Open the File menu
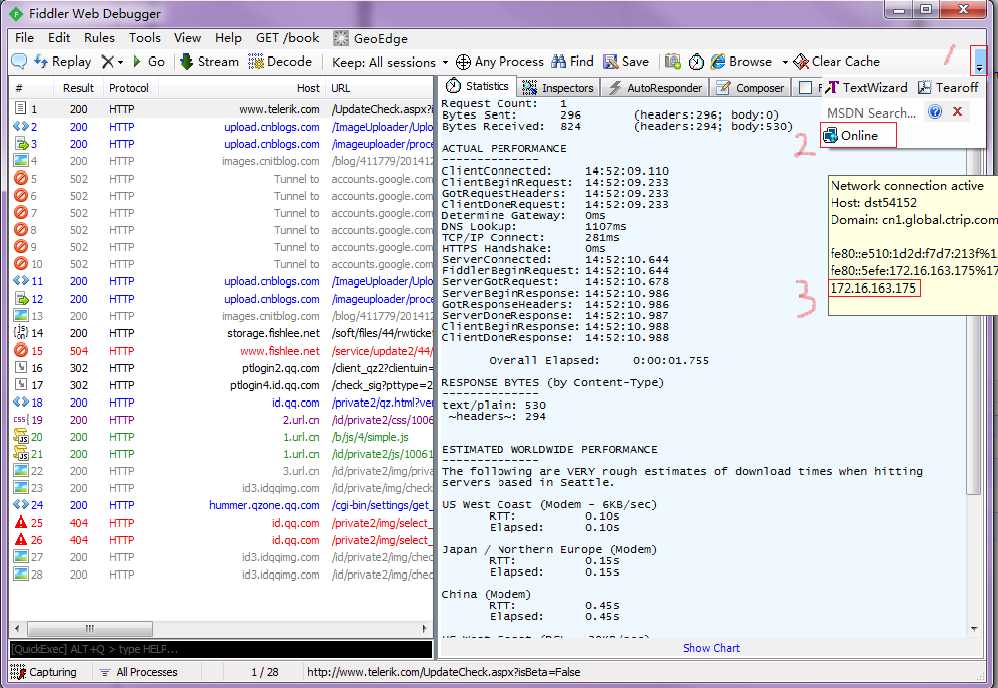The image size is (998, 688). point(24,38)
